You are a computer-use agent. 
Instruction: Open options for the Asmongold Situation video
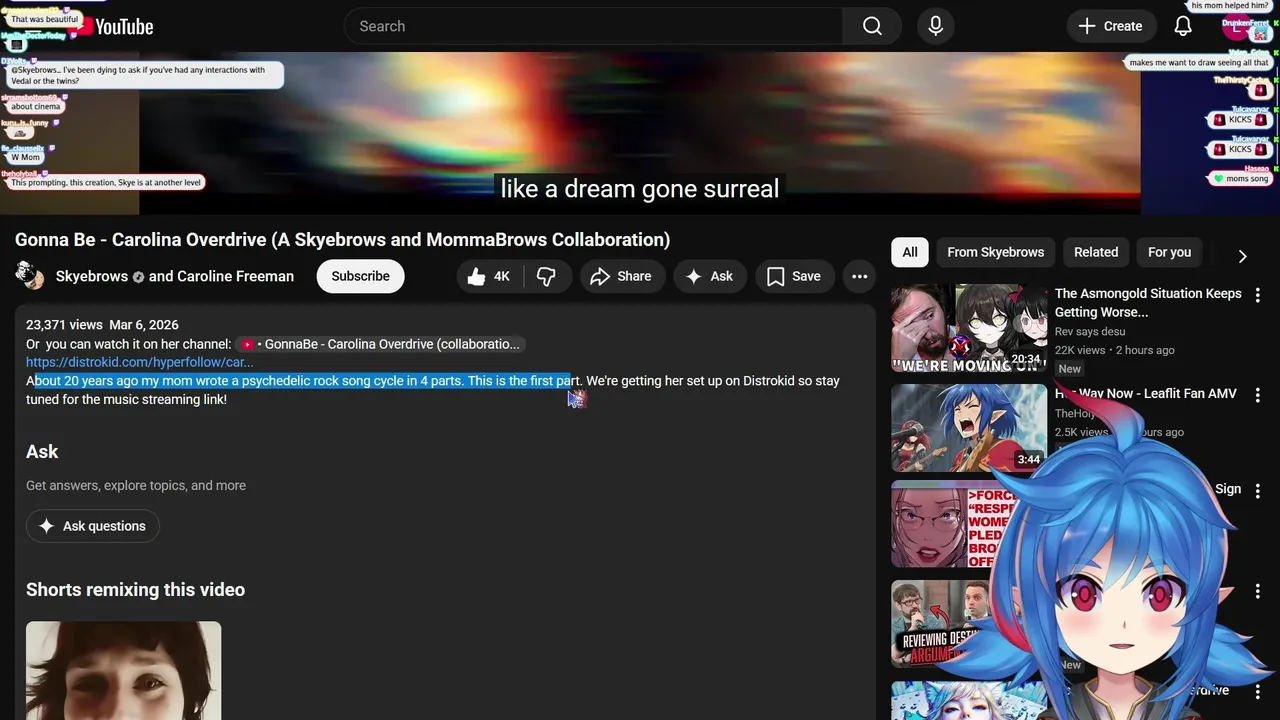pyautogui.click(x=1258, y=296)
